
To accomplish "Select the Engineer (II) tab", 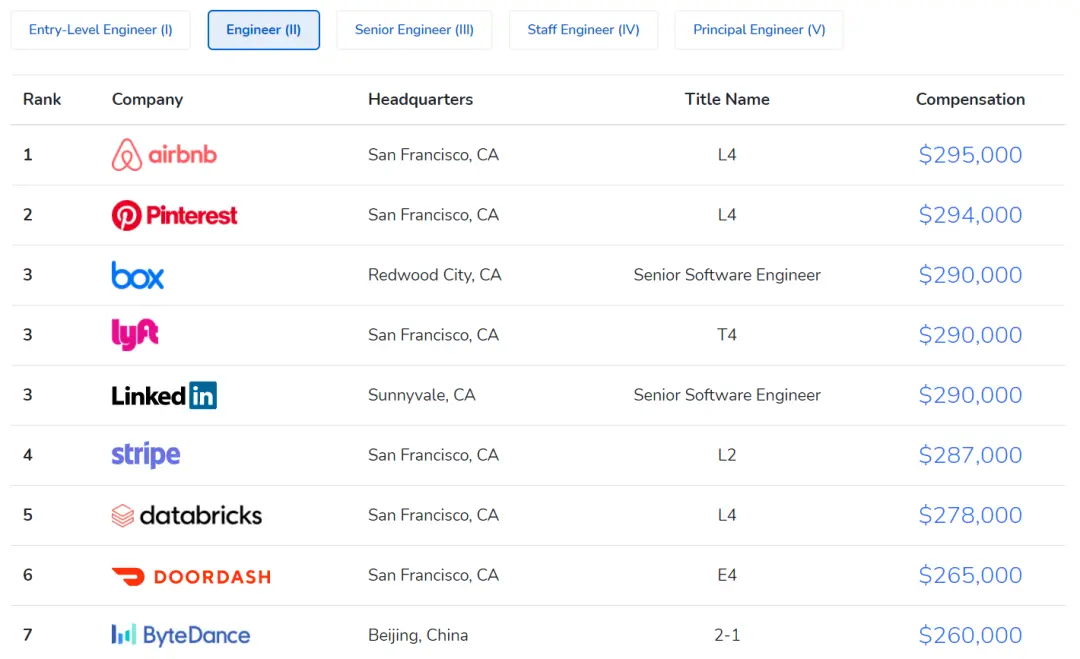I will (x=264, y=30).
